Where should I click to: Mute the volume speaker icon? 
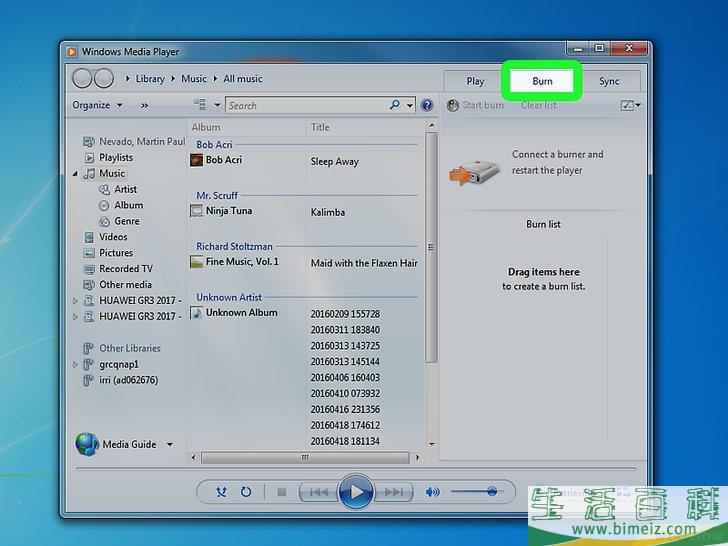pos(432,492)
